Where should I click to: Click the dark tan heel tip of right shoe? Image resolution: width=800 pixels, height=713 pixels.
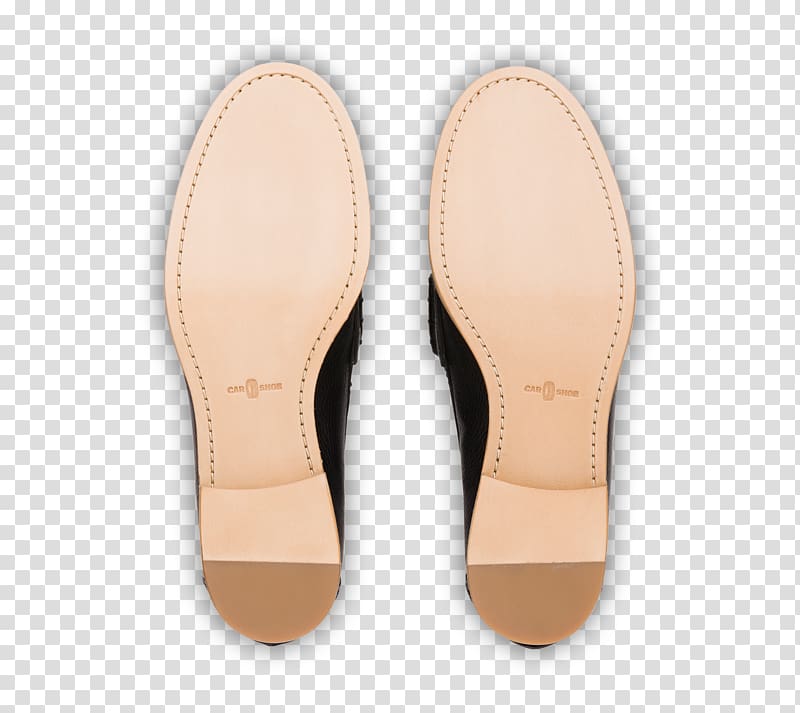tap(538, 603)
